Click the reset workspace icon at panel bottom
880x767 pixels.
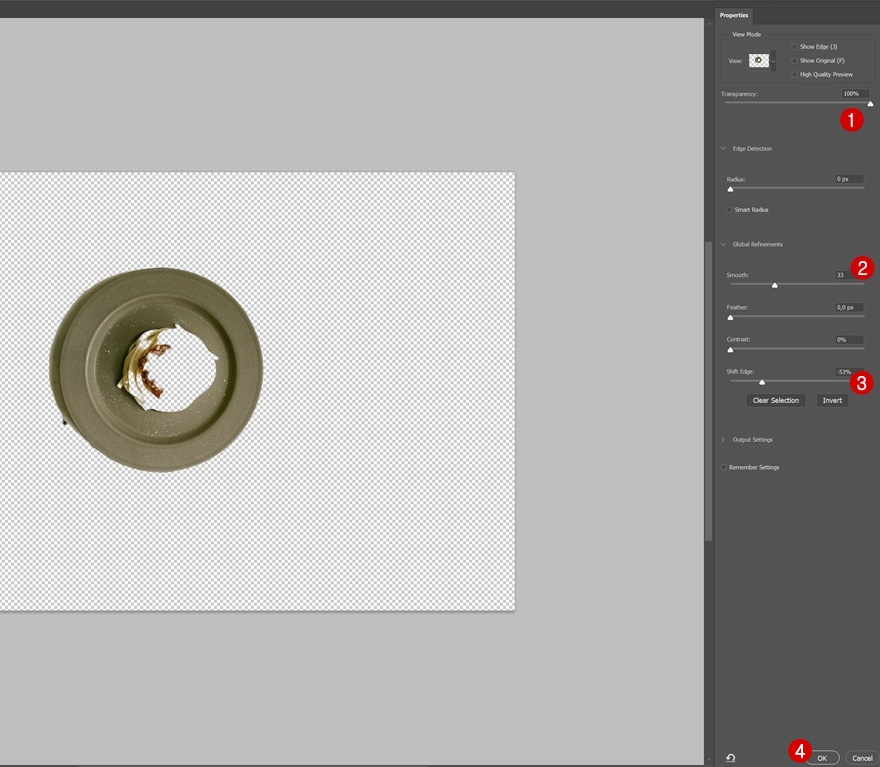[731, 758]
